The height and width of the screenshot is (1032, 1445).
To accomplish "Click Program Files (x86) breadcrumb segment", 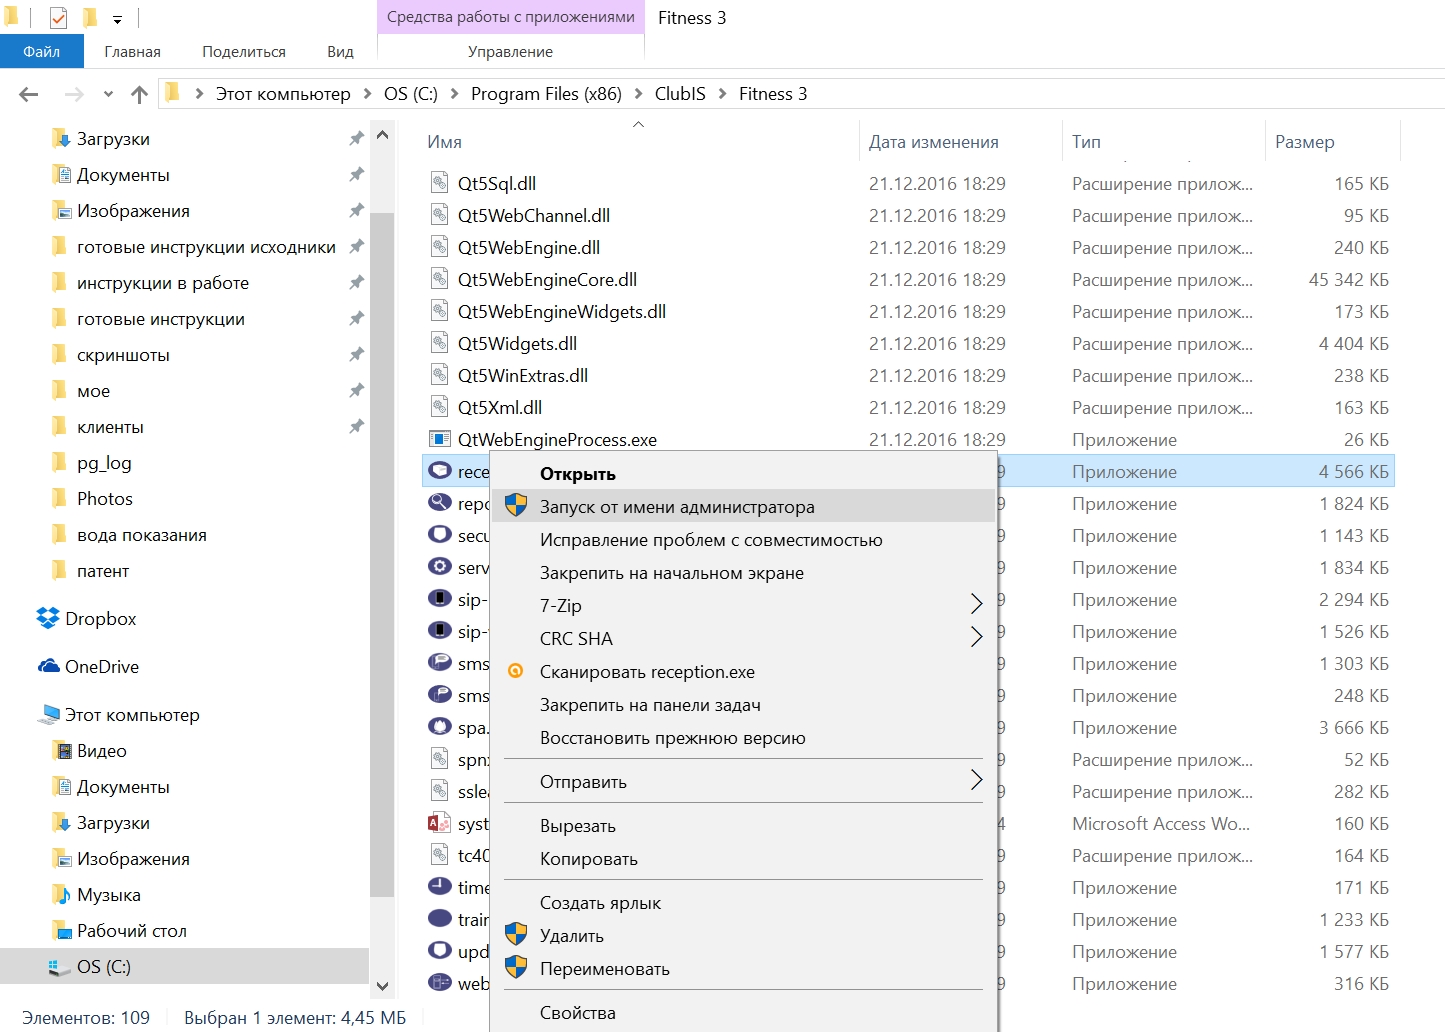I will coord(546,94).
